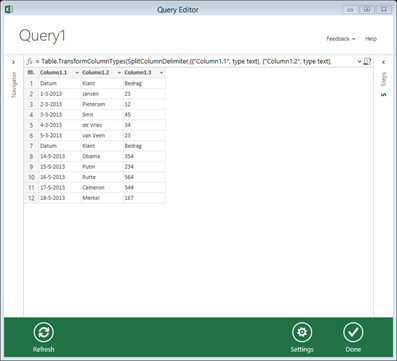Click the table corner menu icon
The image size is (397, 361).
(31, 72)
